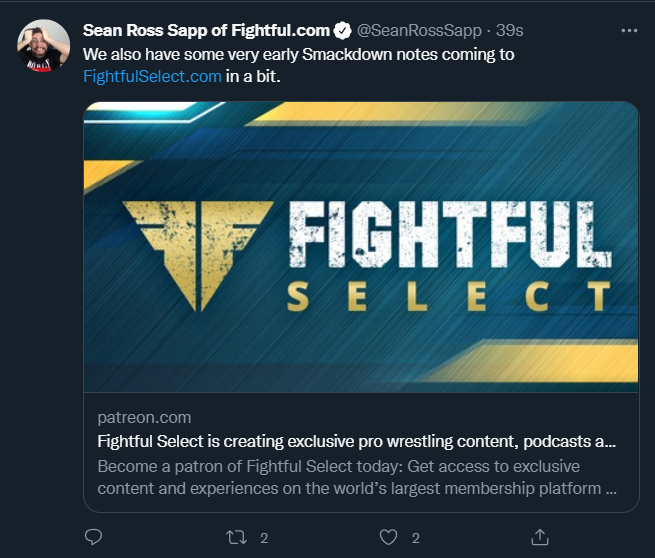Click the reply speech bubble icon
The image size is (655, 558).
click(x=93, y=537)
